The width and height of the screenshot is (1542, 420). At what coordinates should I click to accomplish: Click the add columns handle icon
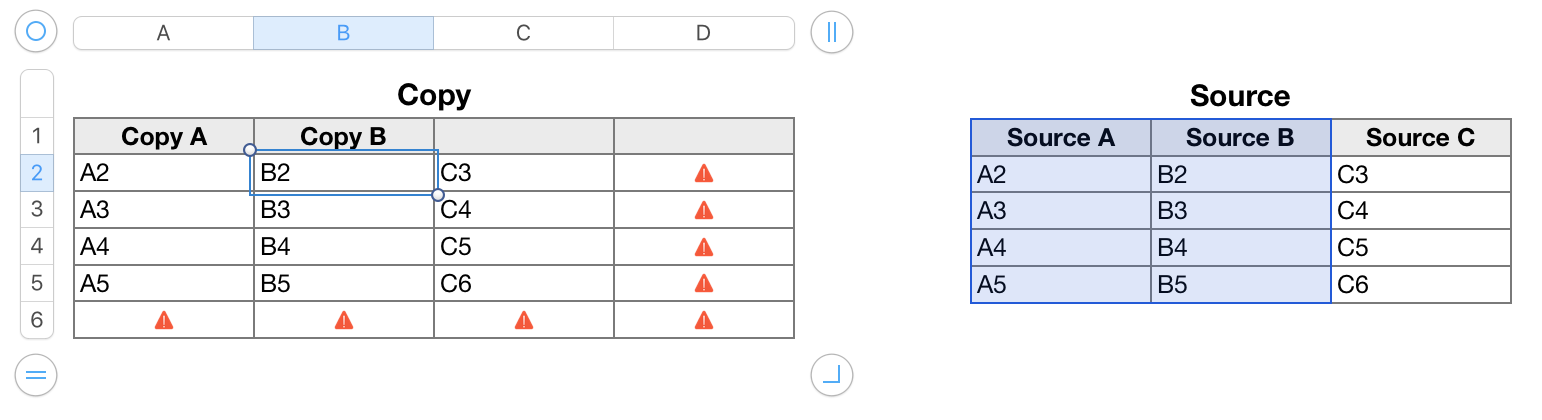coord(831,33)
